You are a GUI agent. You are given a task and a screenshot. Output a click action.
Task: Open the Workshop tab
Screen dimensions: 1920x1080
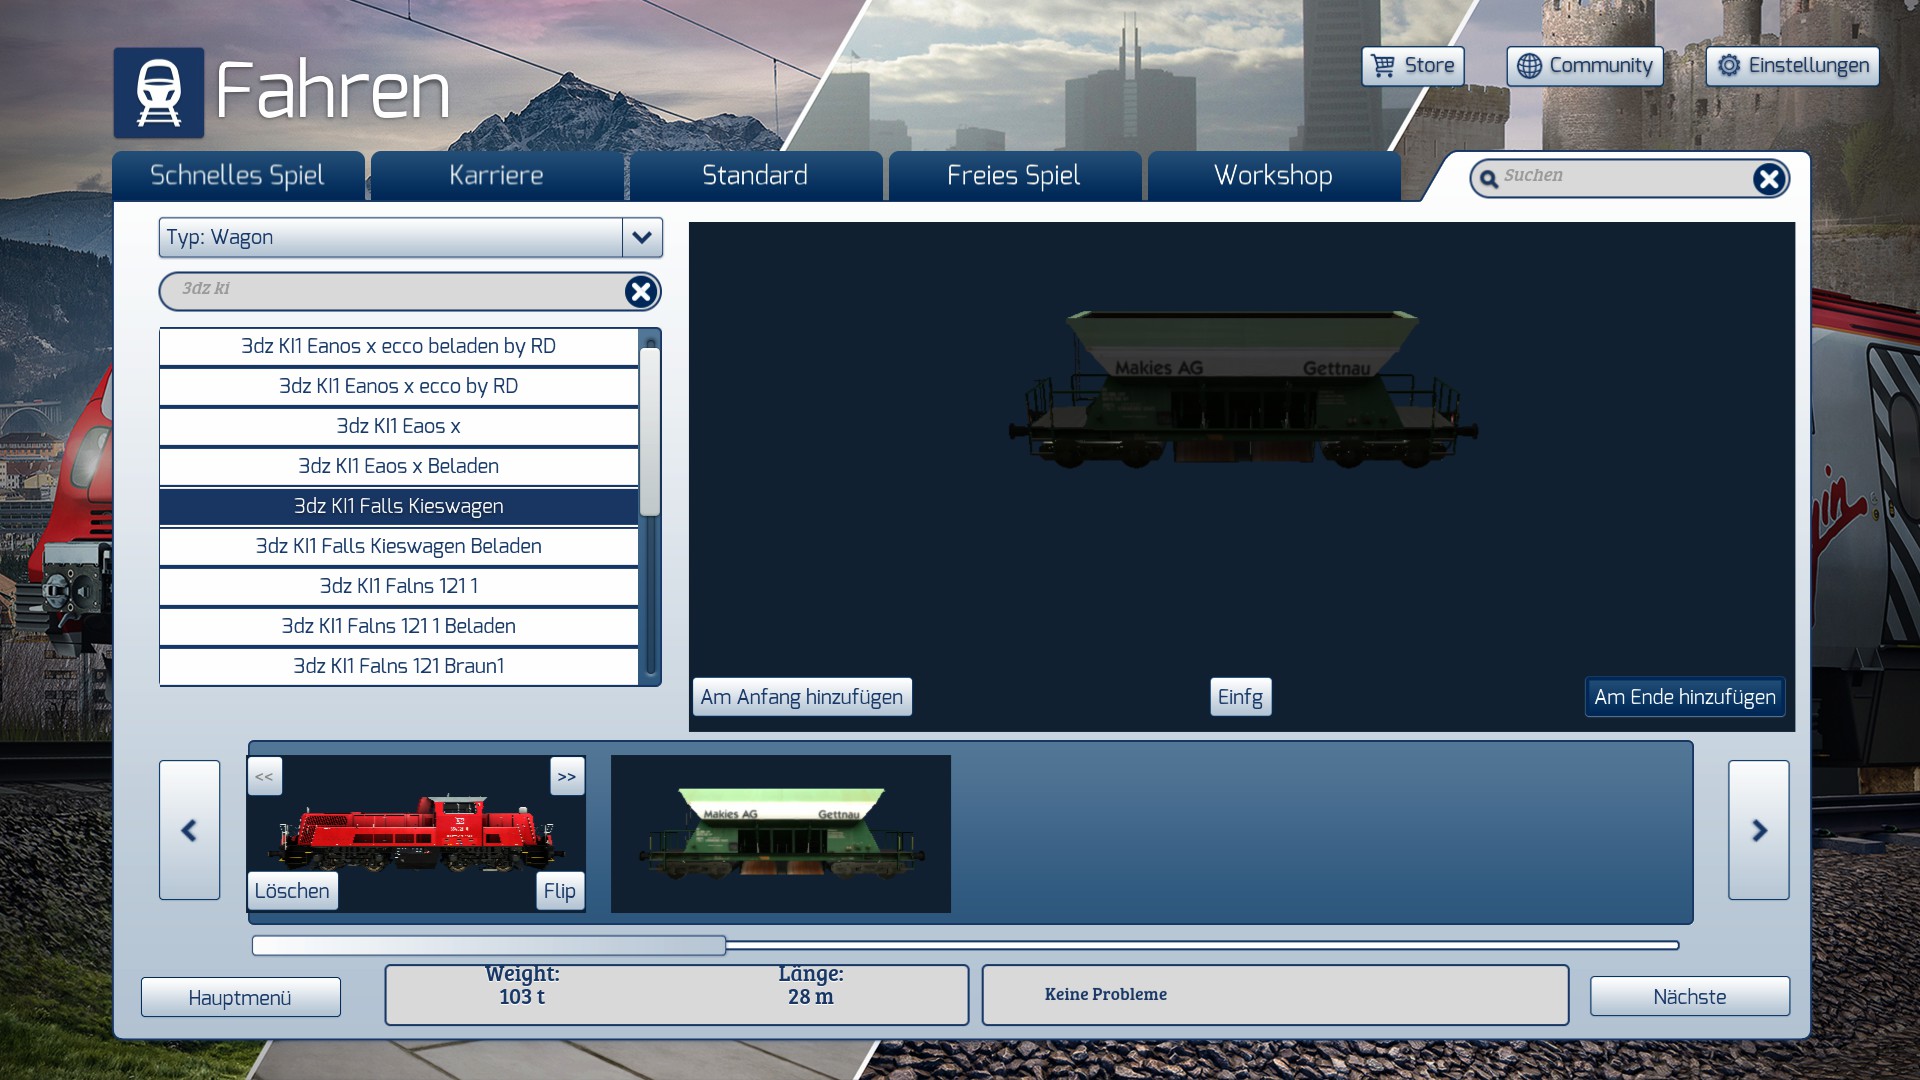click(x=1273, y=176)
